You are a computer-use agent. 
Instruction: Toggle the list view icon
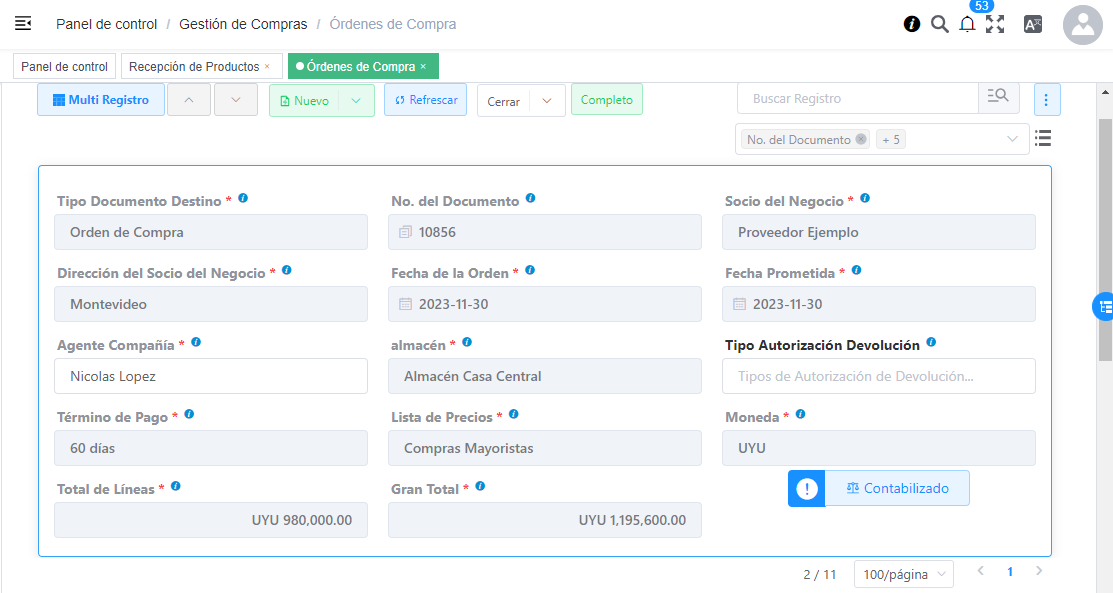(1043, 139)
